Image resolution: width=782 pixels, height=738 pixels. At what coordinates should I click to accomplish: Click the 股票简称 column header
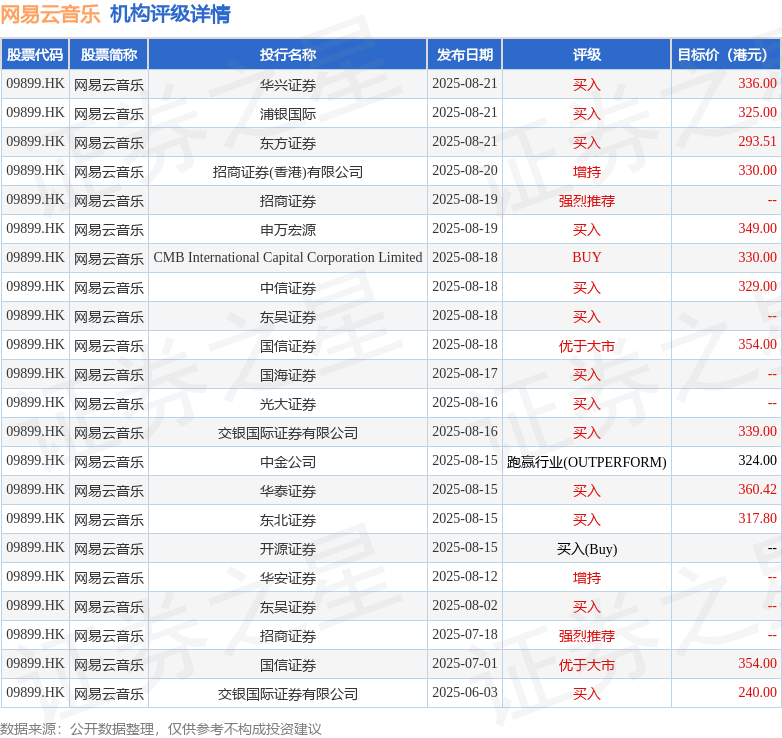pyautogui.click(x=109, y=54)
